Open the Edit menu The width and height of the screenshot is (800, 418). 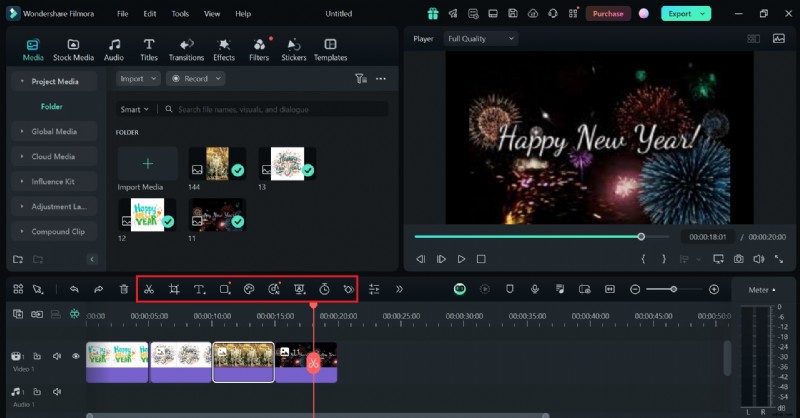(x=149, y=14)
